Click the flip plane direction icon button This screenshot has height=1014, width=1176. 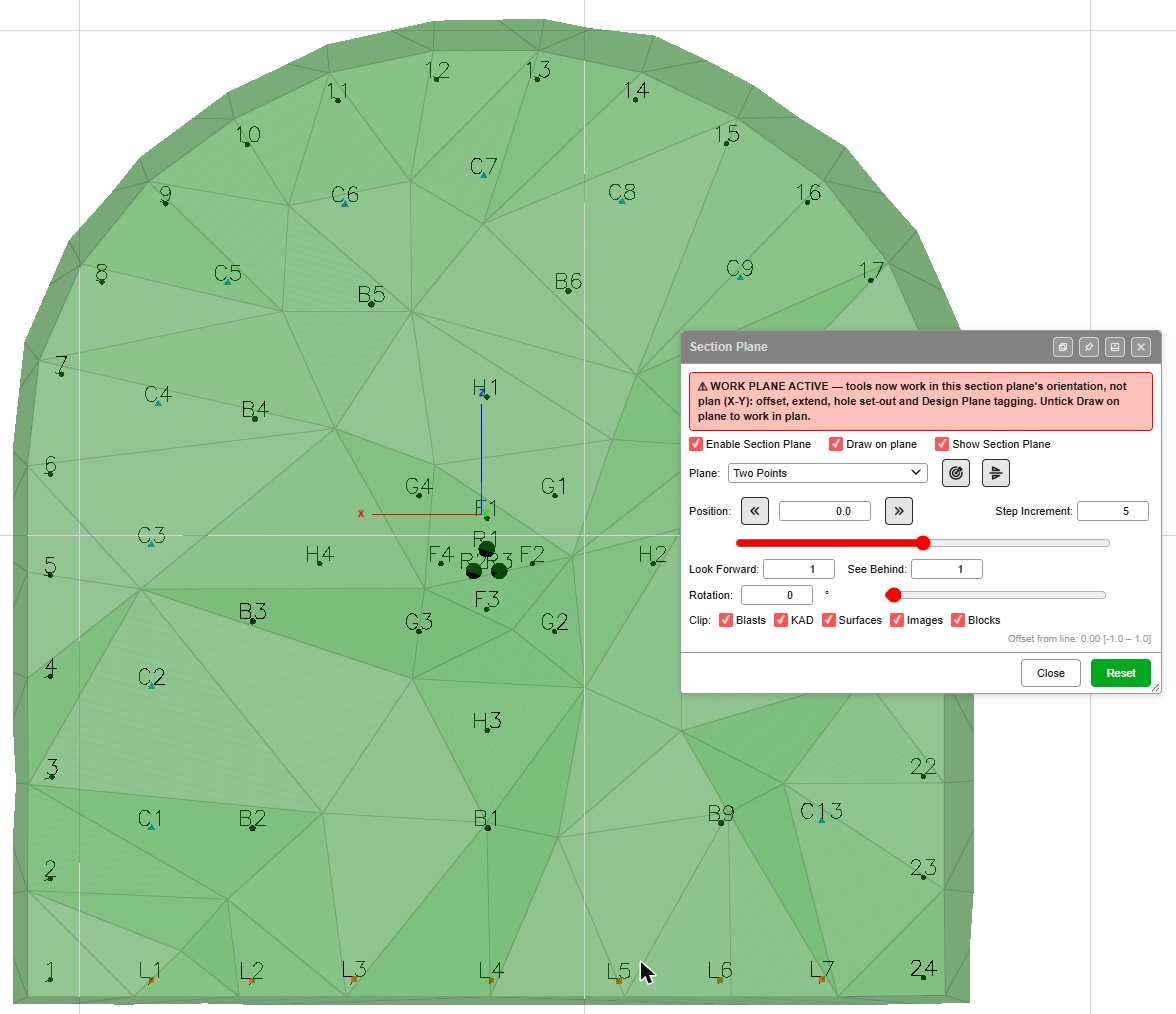coord(995,473)
